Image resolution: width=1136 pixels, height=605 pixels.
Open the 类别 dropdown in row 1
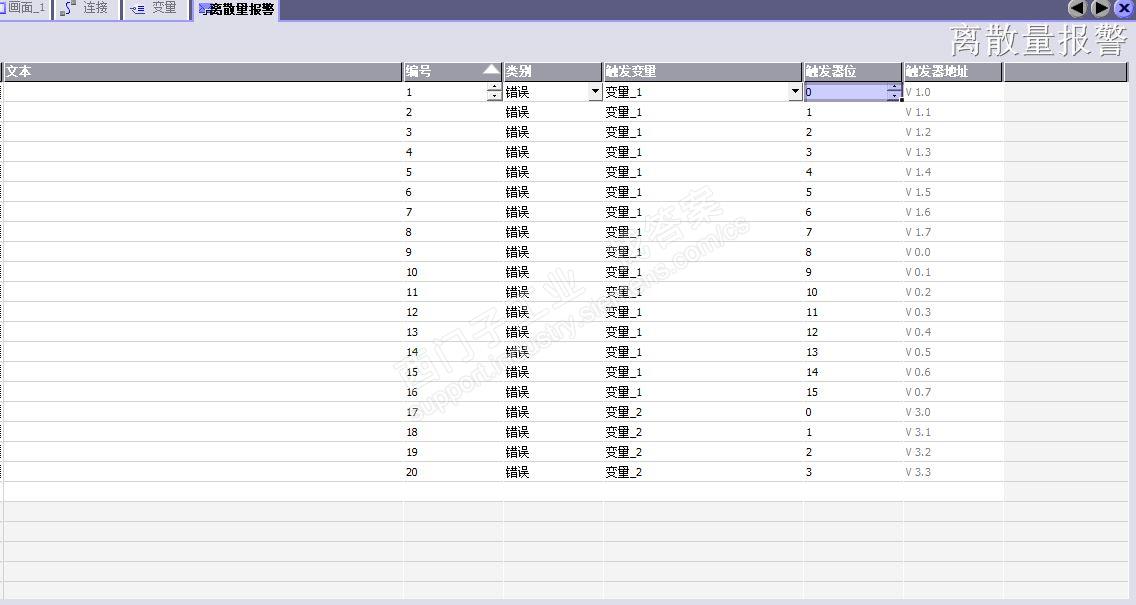pos(595,92)
